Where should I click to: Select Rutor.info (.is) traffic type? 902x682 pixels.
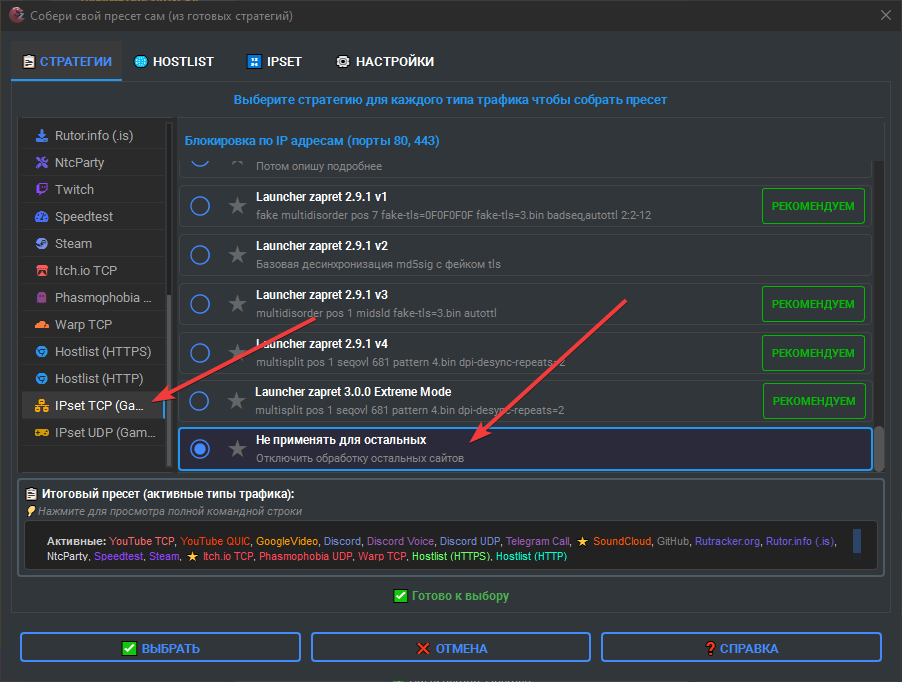(x=94, y=136)
